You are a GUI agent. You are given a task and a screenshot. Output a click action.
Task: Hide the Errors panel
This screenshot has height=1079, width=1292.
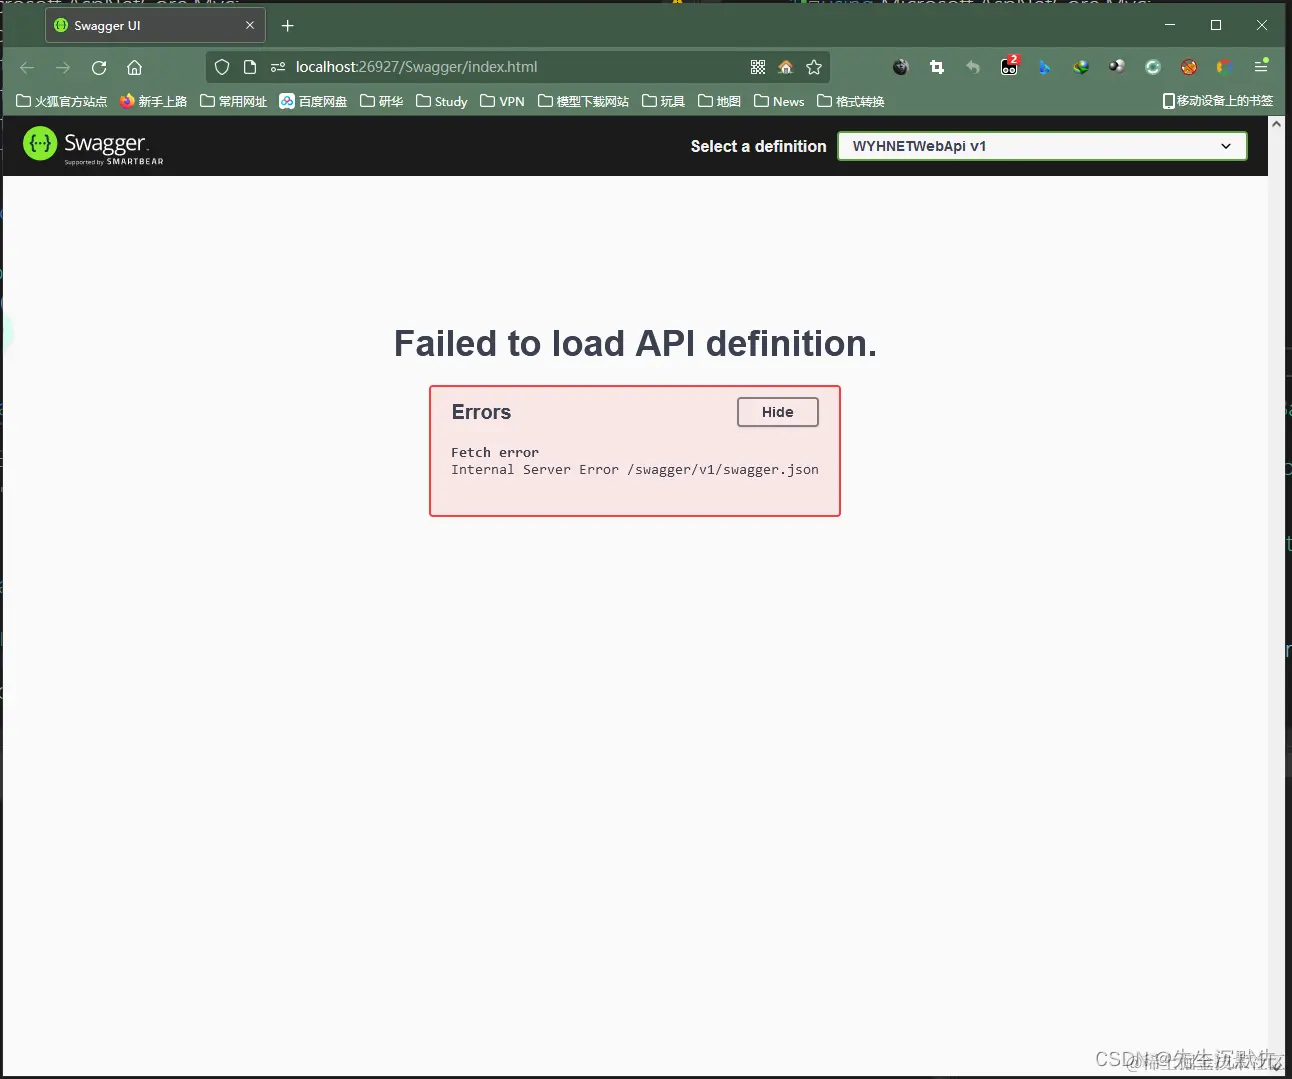click(778, 412)
